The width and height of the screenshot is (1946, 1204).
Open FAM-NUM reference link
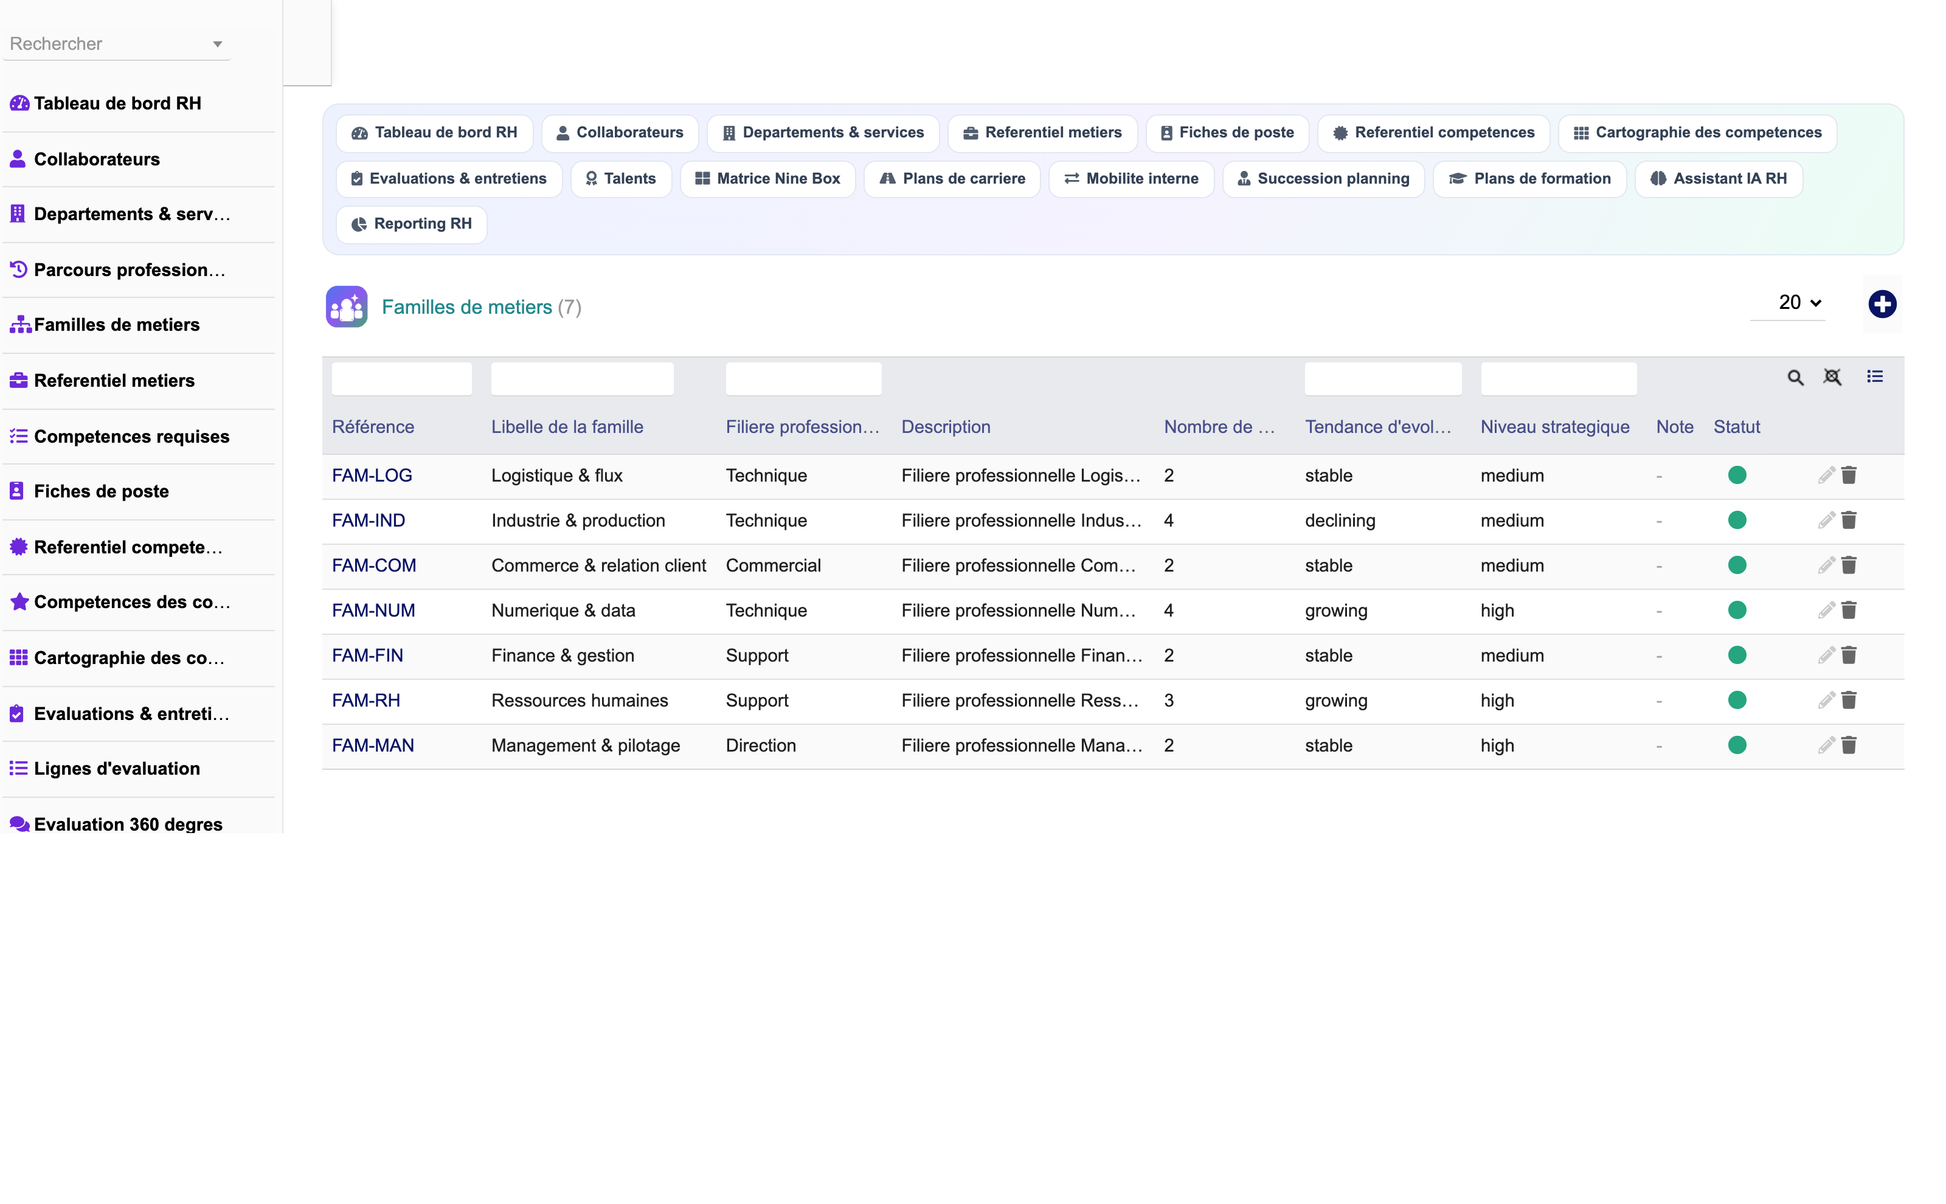tap(374, 610)
